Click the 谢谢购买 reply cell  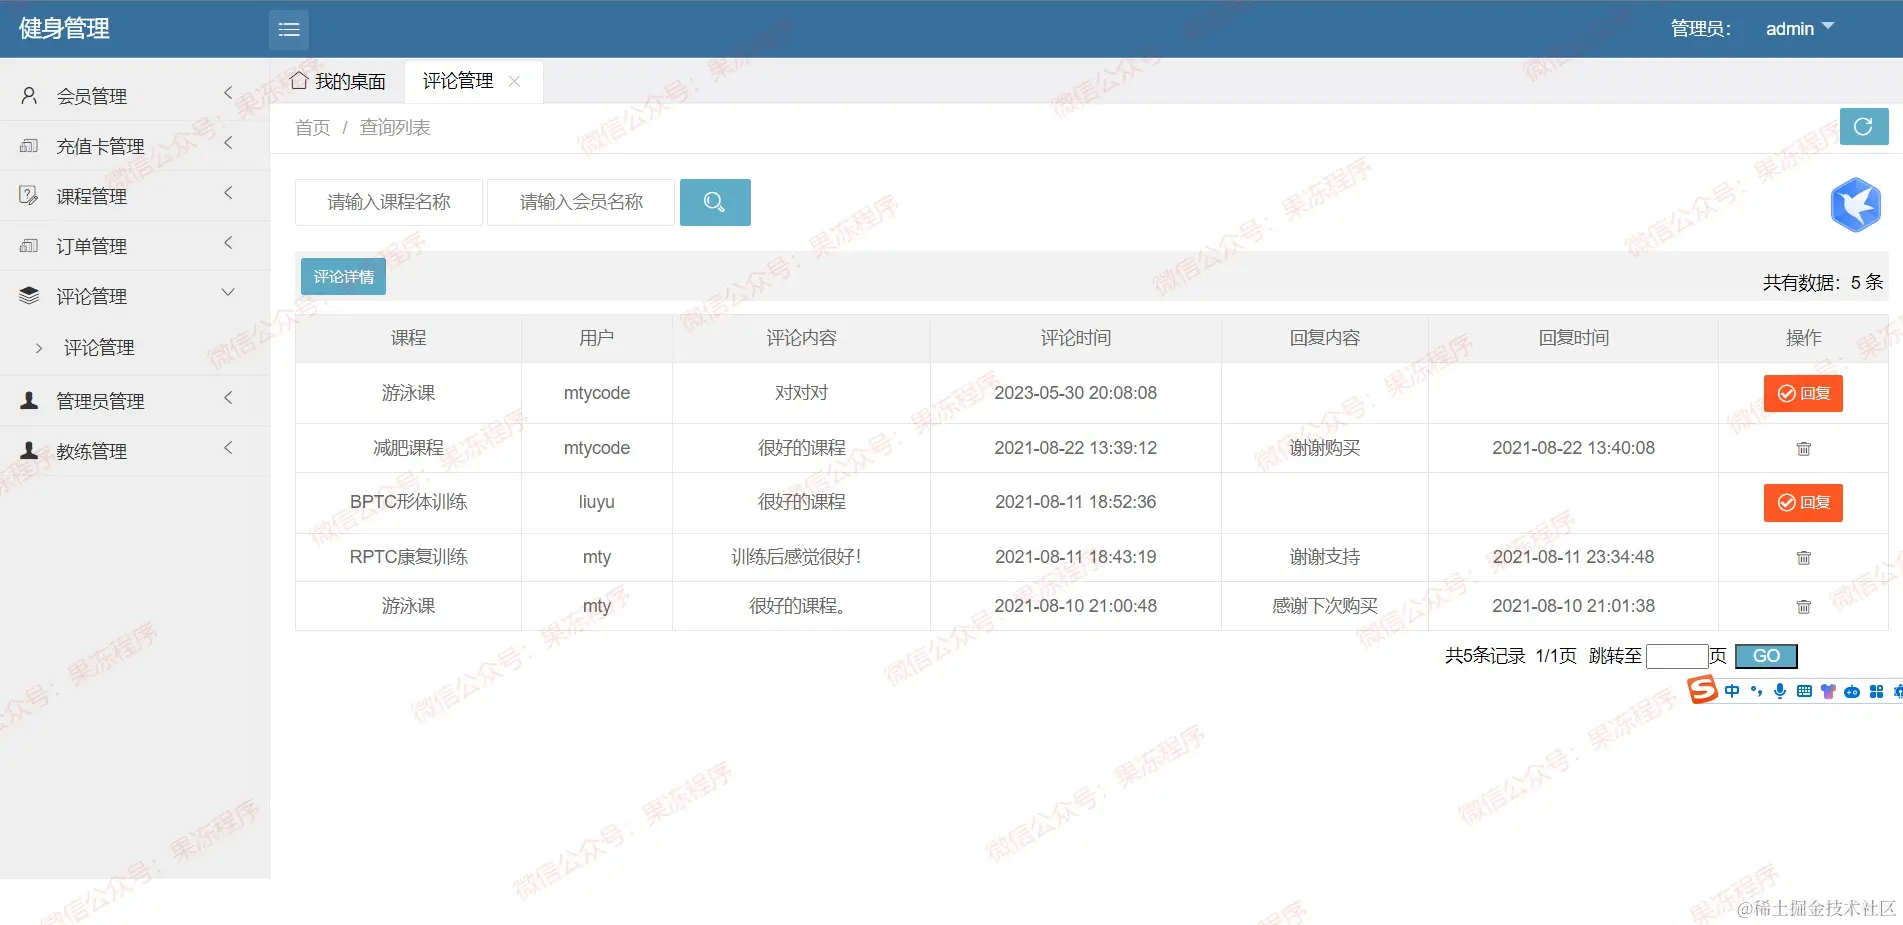click(1325, 448)
